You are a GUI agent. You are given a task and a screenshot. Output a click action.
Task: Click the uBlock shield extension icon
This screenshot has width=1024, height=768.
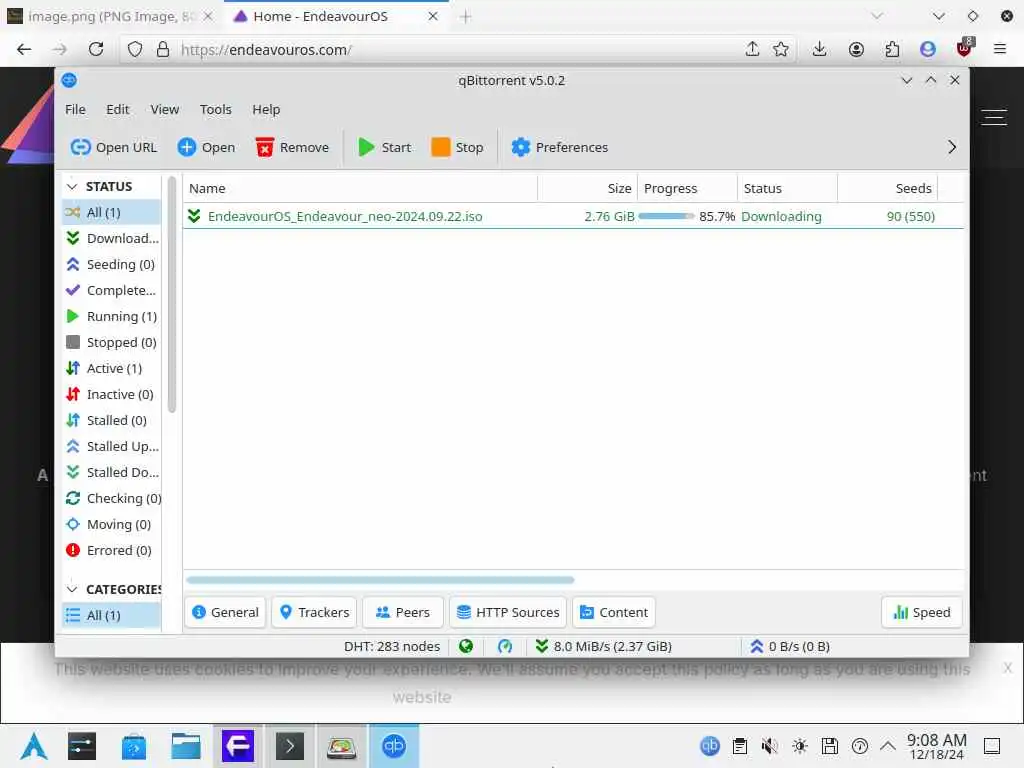pyautogui.click(x=964, y=48)
